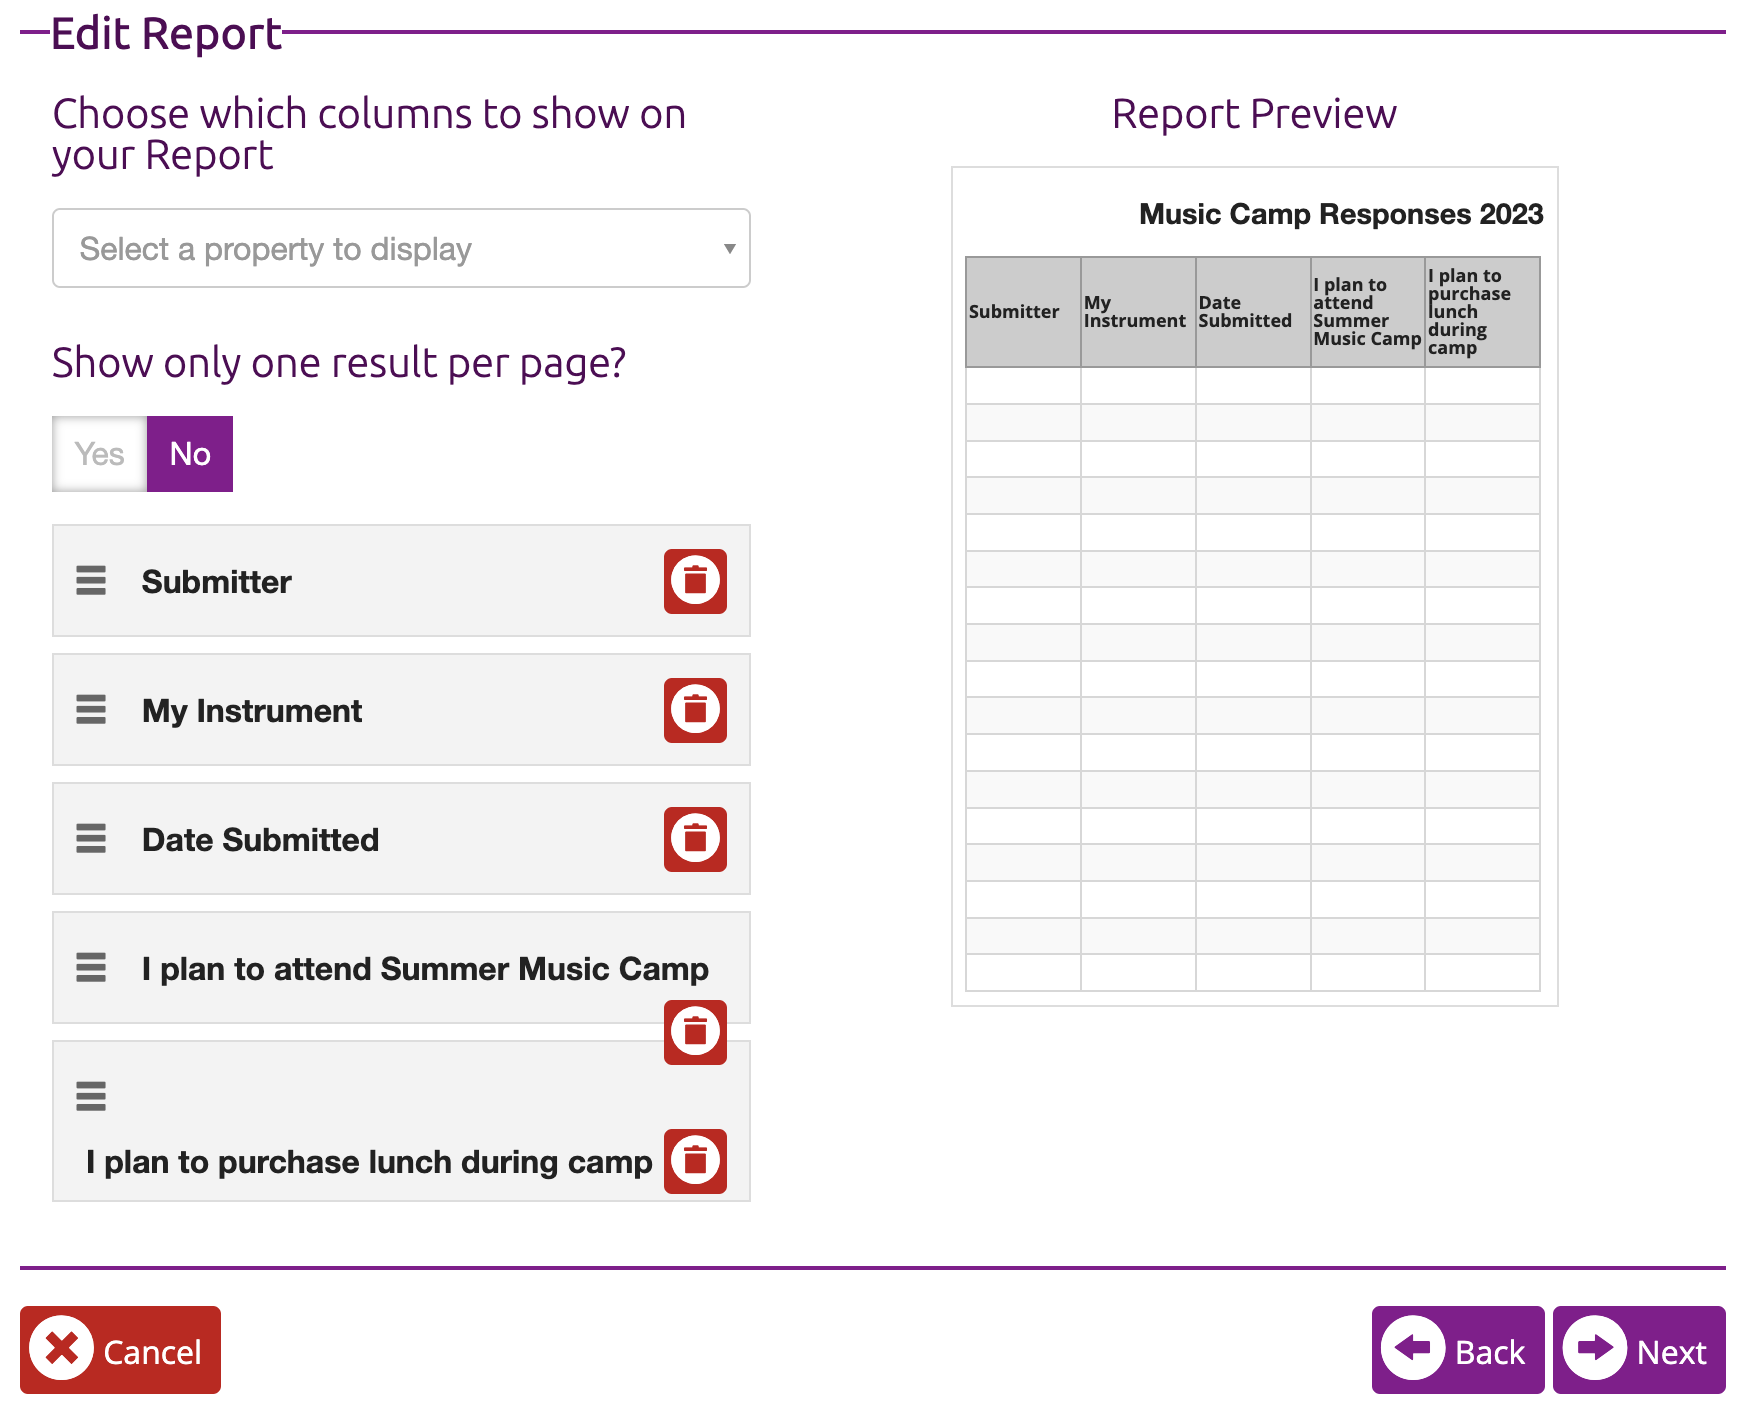The image size is (1746, 1414).
Task: Click the Music Camp Responses 2023 title
Action: [1341, 214]
